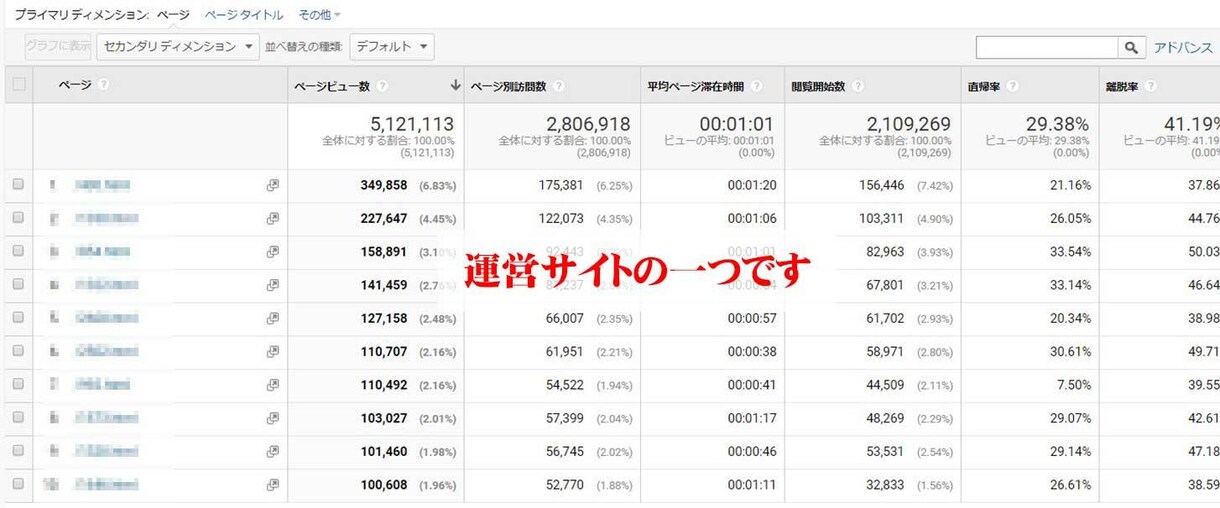Open page in new window for 141,459 row
The image size is (1220, 508).
point(272,285)
